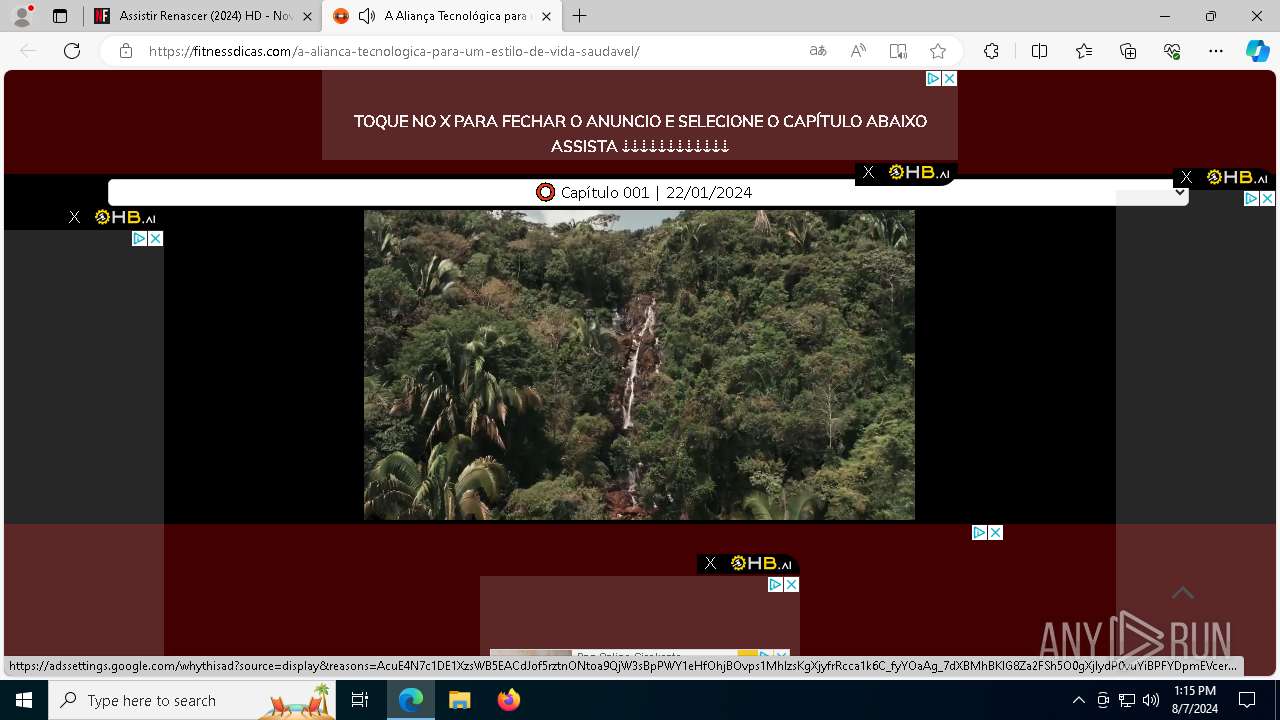Go back with the back arrow
Image resolution: width=1280 pixels, height=720 pixels.
(28, 51)
